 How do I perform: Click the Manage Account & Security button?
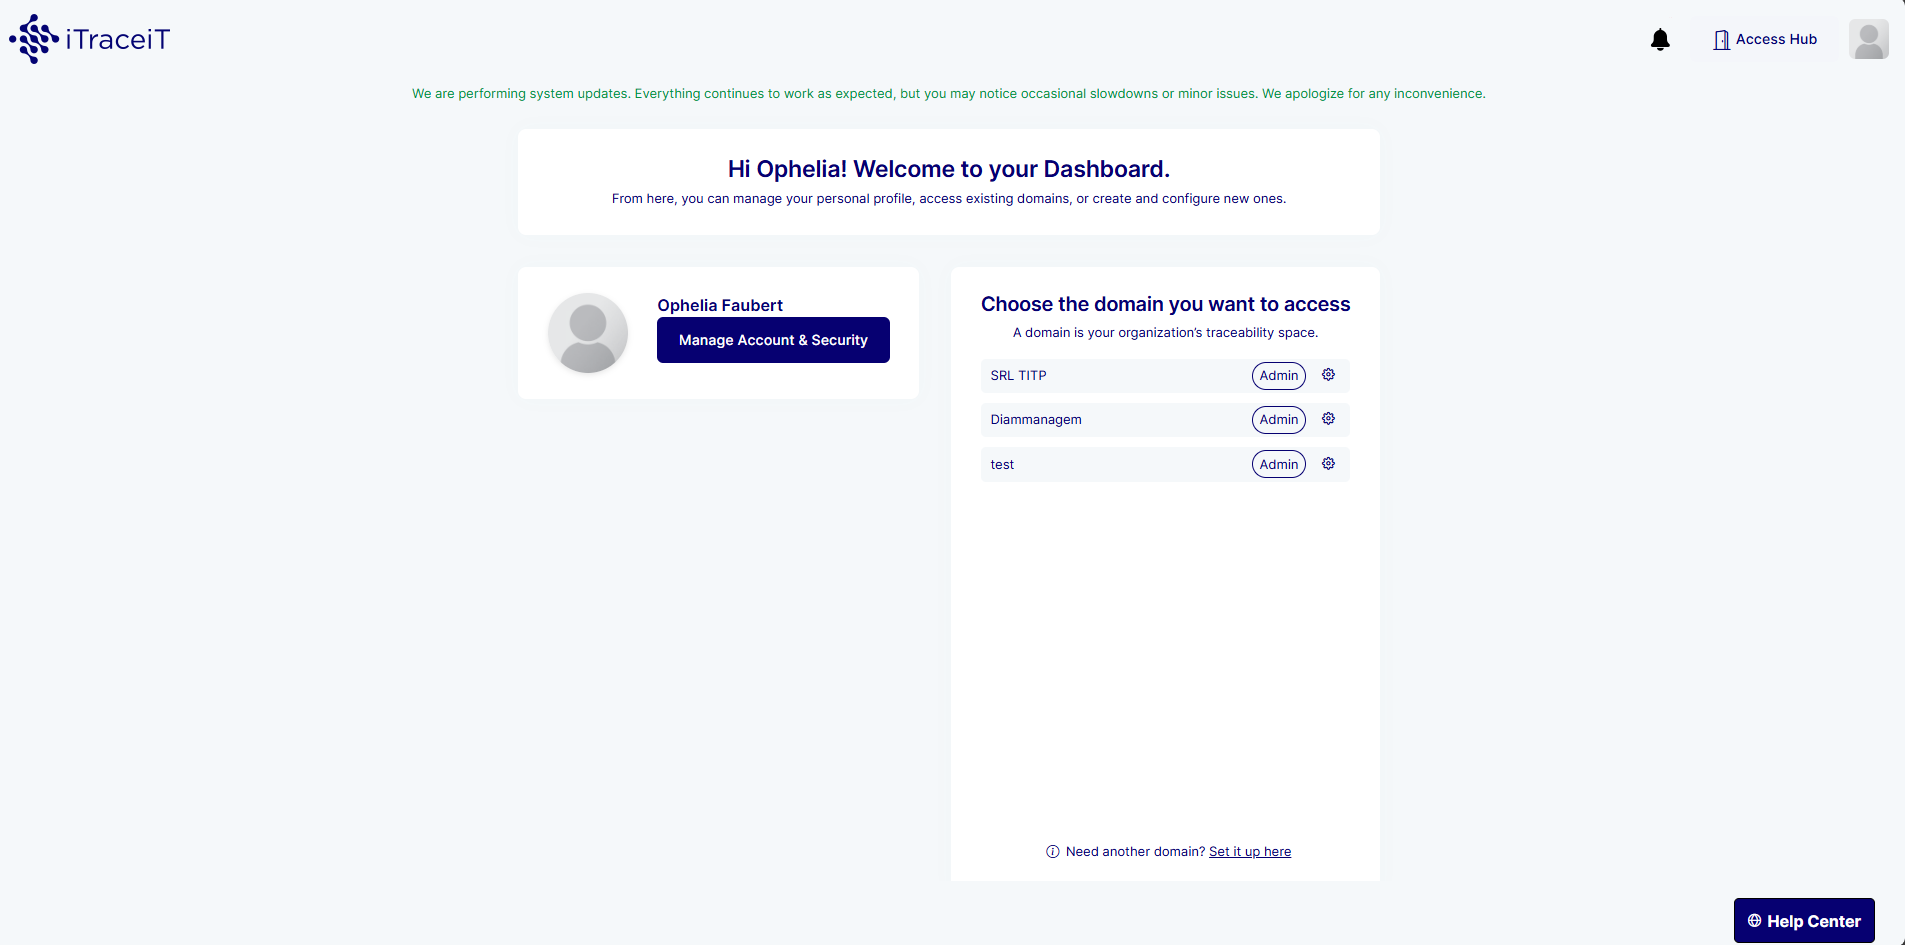(x=773, y=340)
